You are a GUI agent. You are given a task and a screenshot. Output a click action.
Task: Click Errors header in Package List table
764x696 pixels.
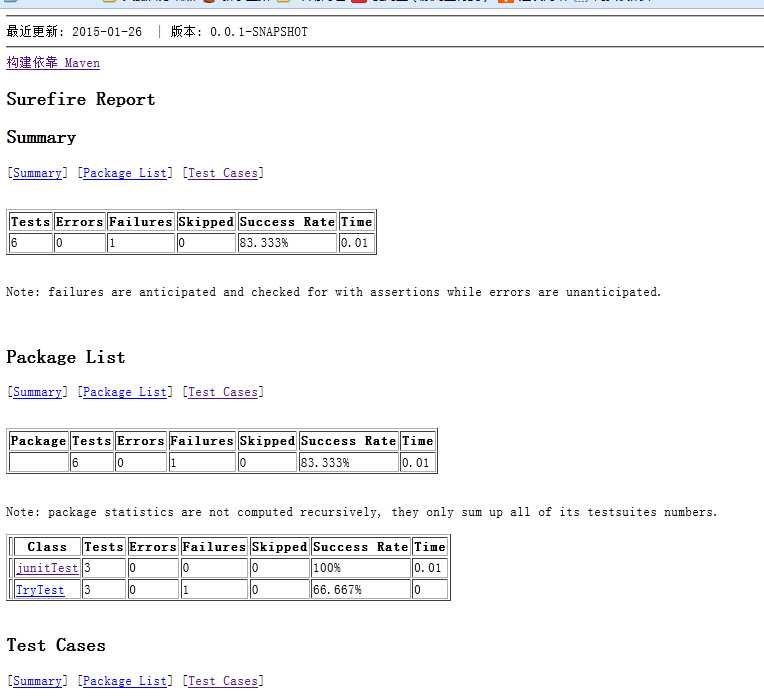click(141, 441)
